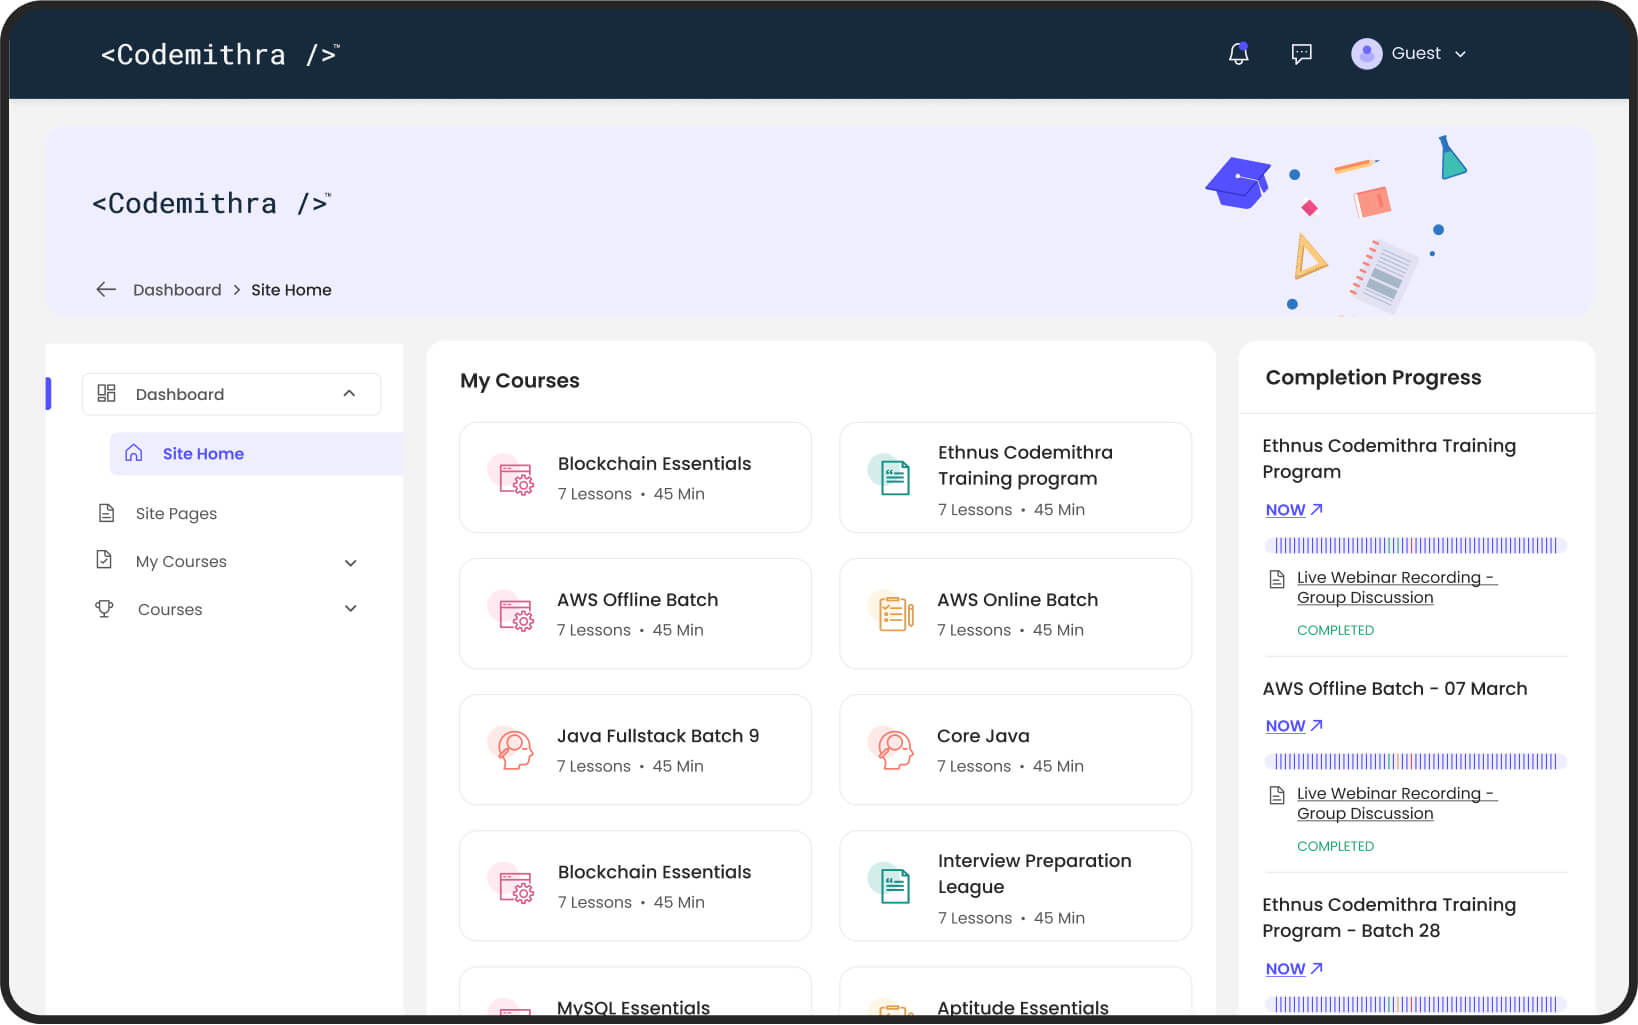Click AWS Offline Batch - 07 March progress bar
The height and width of the screenshot is (1025, 1638).
(1415, 761)
